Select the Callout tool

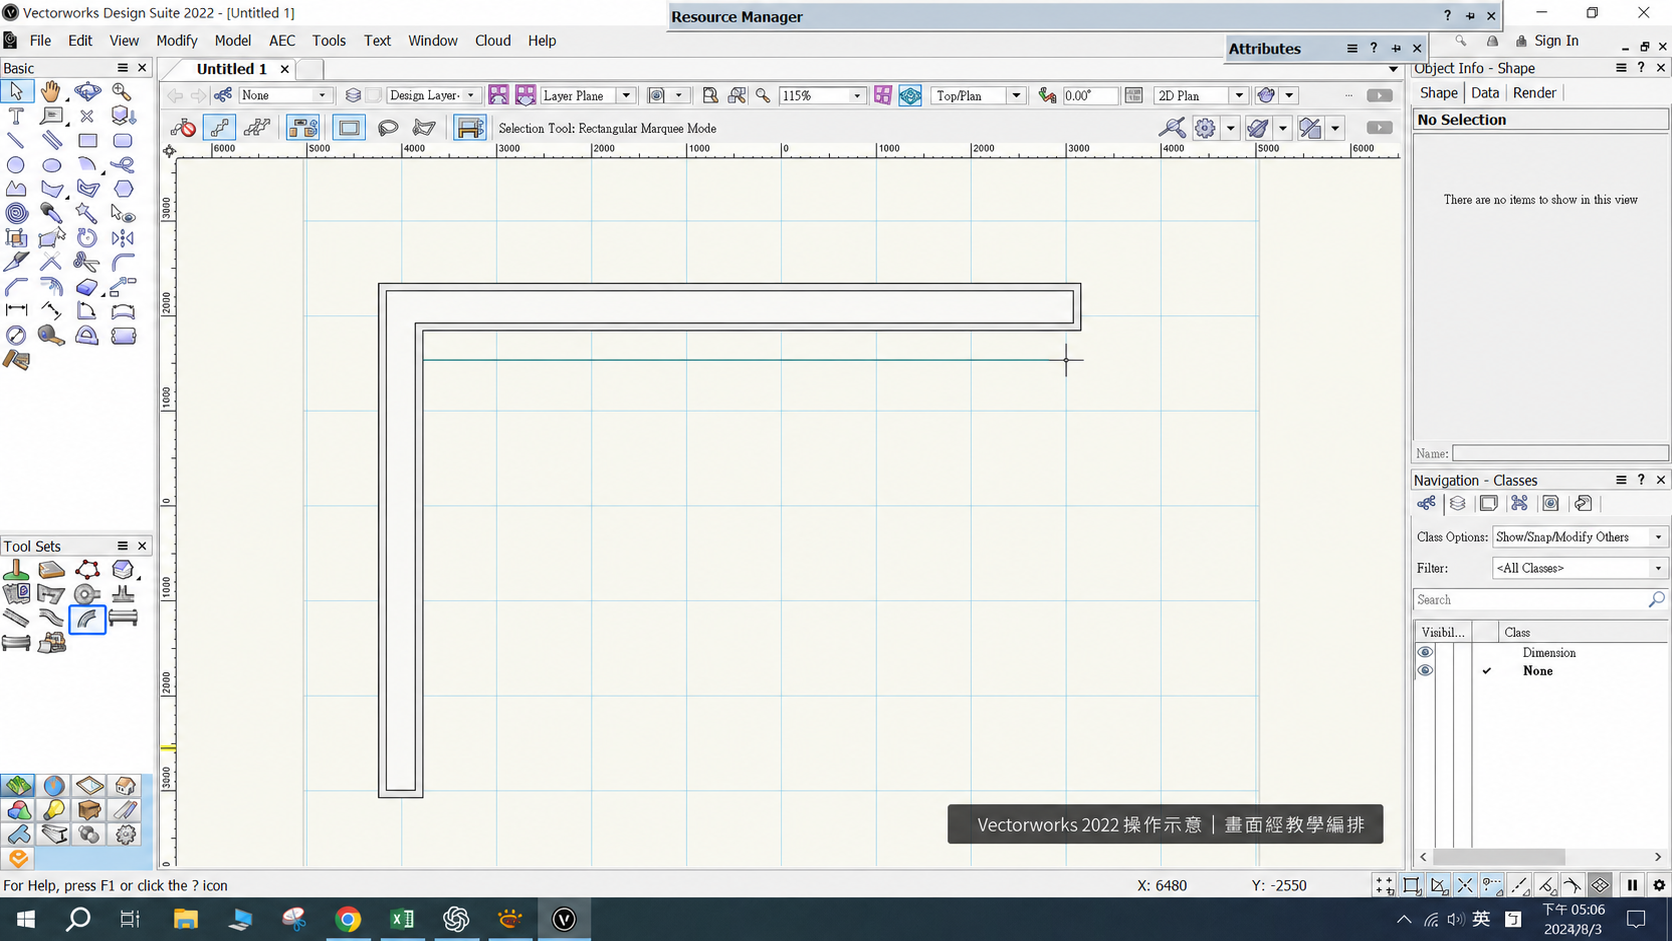click(51, 116)
